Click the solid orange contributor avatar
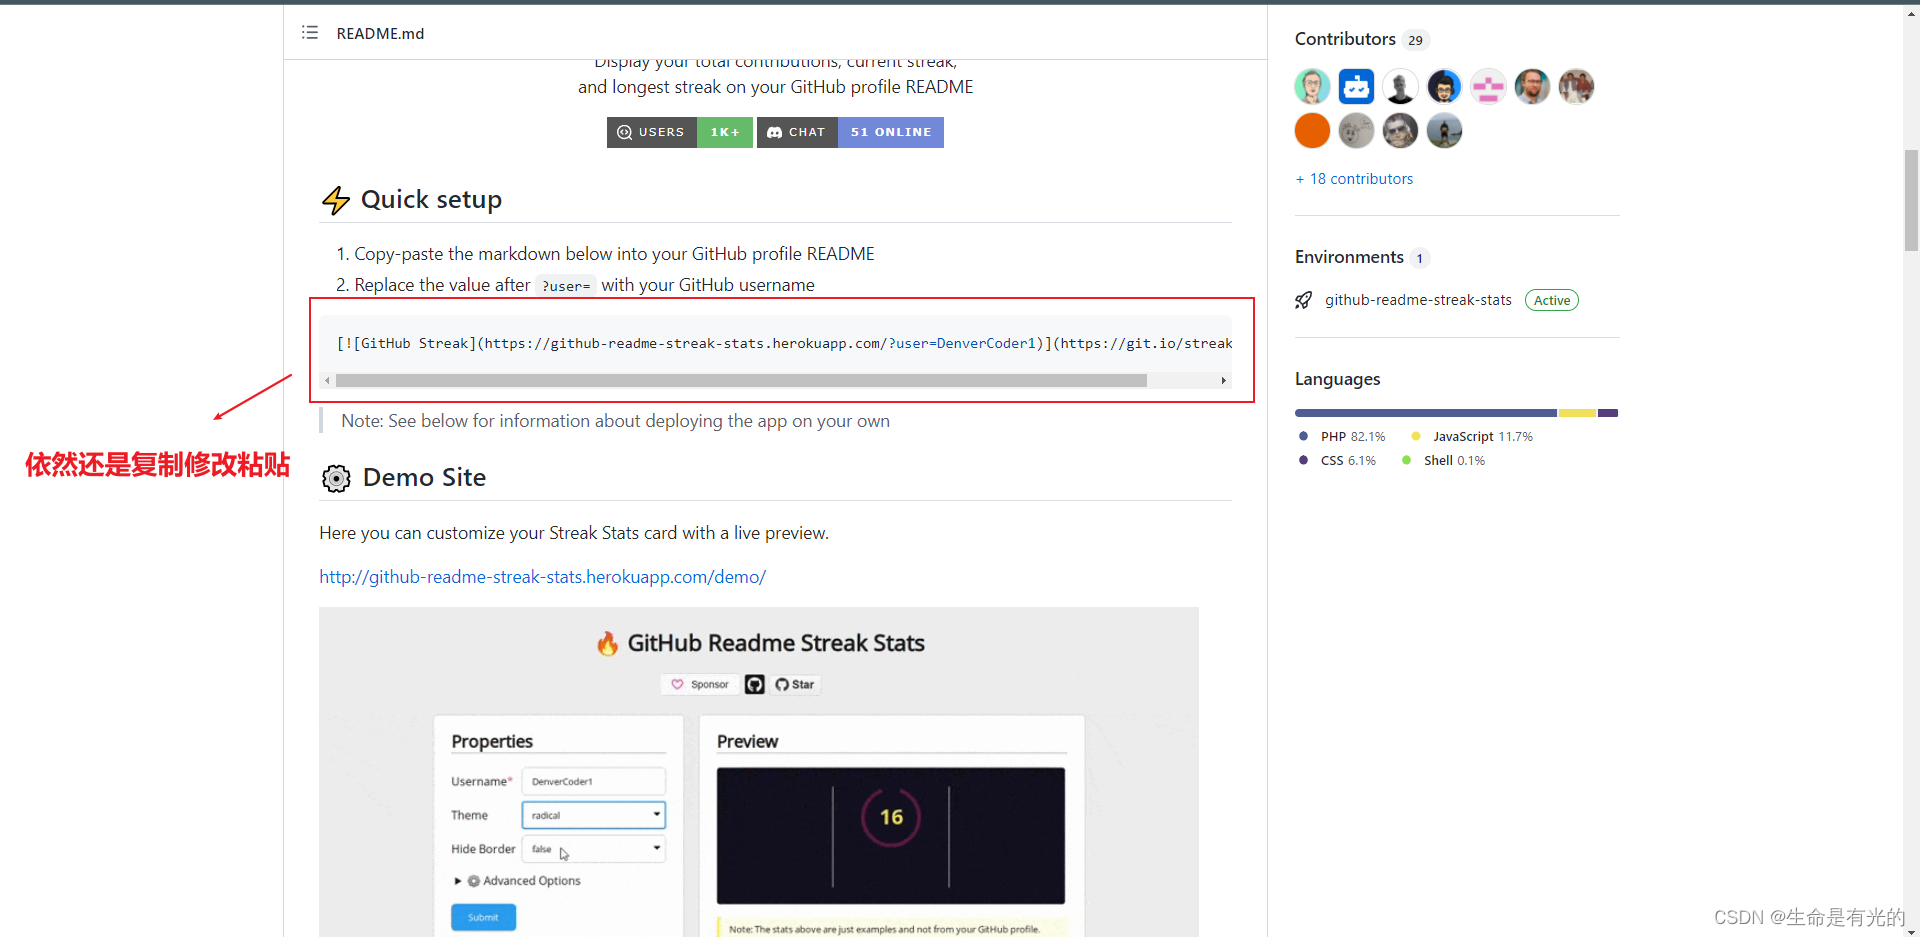Image resolution: width=1920 pixels, height=937 pixels. click(x=1312, y=131)
